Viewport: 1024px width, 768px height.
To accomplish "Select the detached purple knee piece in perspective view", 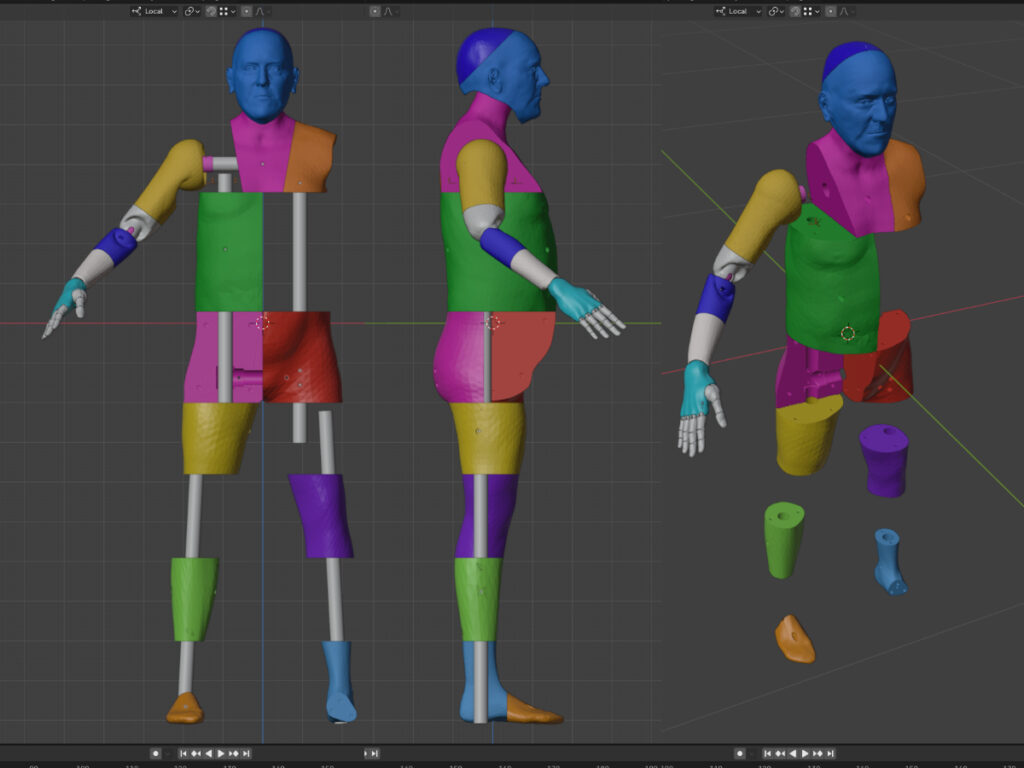I will 884,460.
